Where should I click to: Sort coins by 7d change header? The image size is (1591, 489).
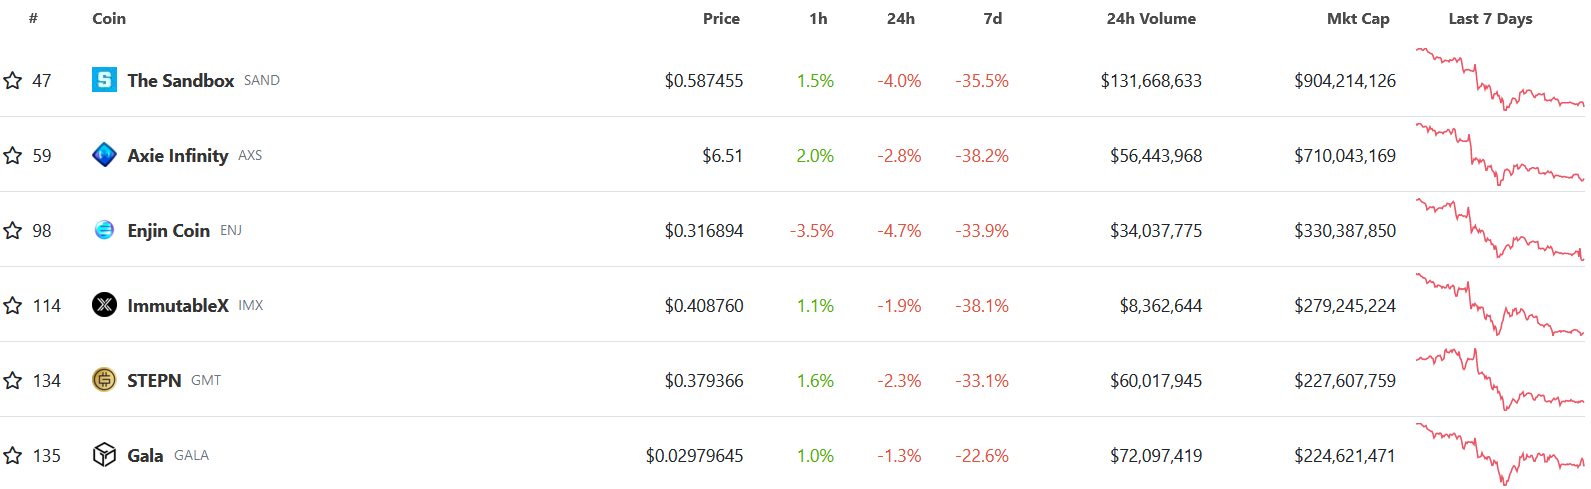coord(992,19)
